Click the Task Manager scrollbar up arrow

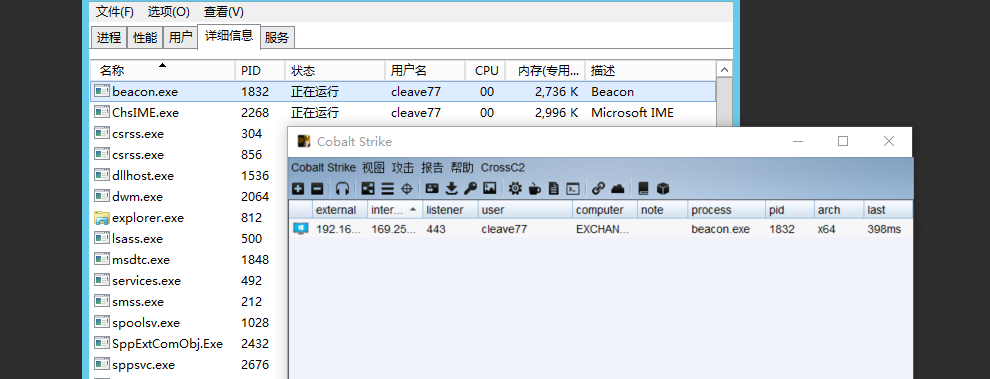[x=725, y=70]
